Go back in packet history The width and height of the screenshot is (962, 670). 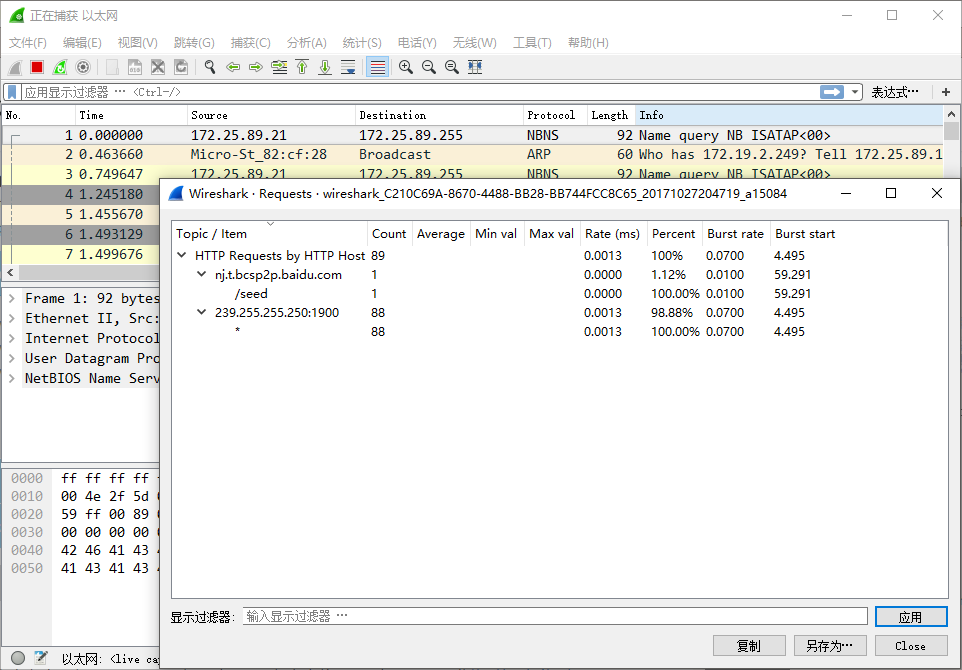pyautogui.click(x=233, y=66)
